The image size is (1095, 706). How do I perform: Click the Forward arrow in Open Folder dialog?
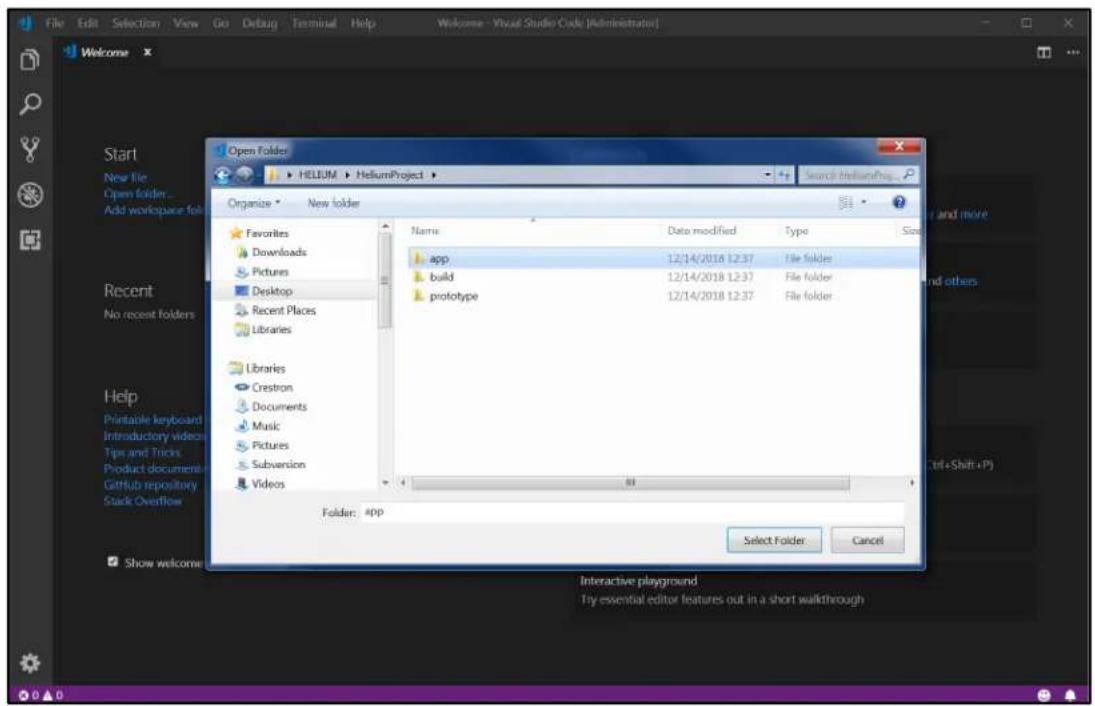[244, 175]
